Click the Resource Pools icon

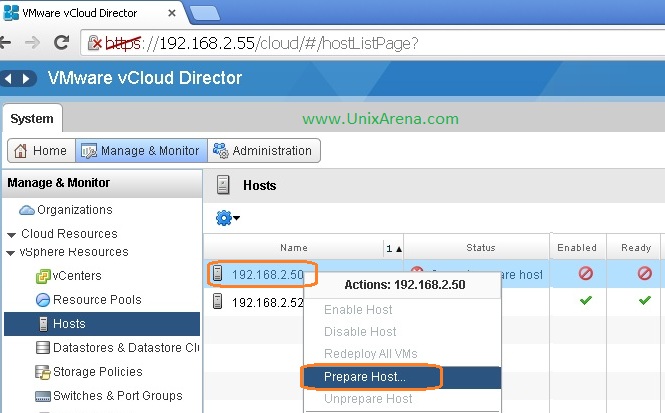[x=43, y=300]
